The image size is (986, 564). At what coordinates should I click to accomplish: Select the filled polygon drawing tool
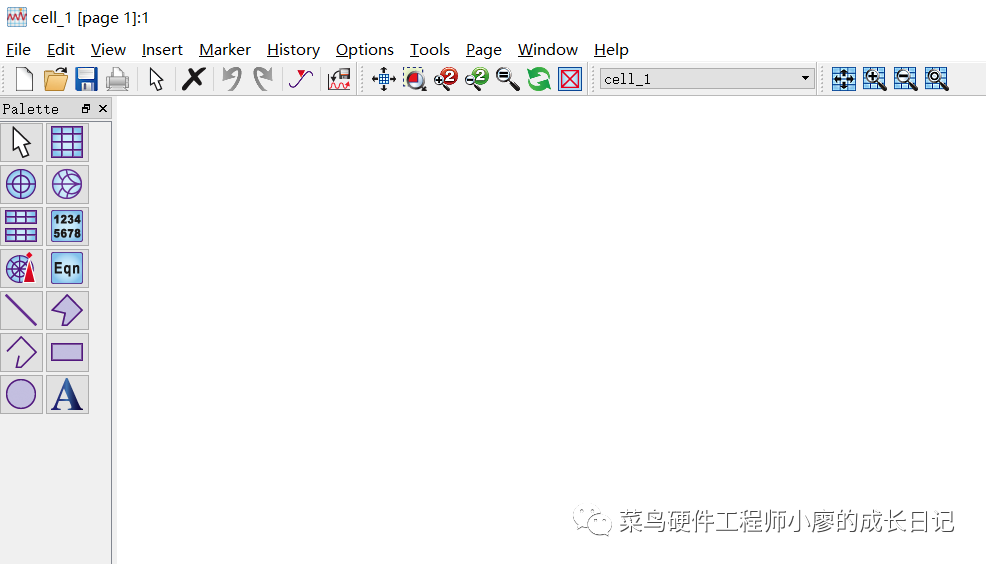[x=67, y=311]
